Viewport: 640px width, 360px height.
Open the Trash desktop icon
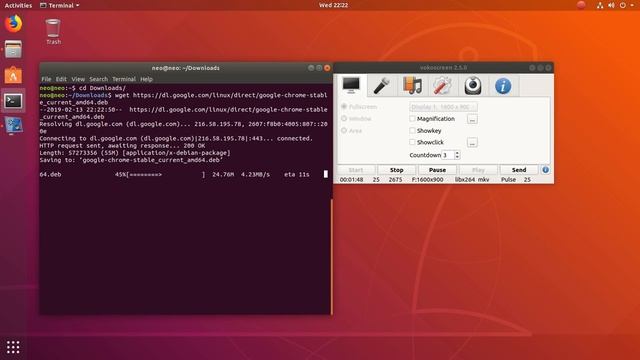coord(53,31)
